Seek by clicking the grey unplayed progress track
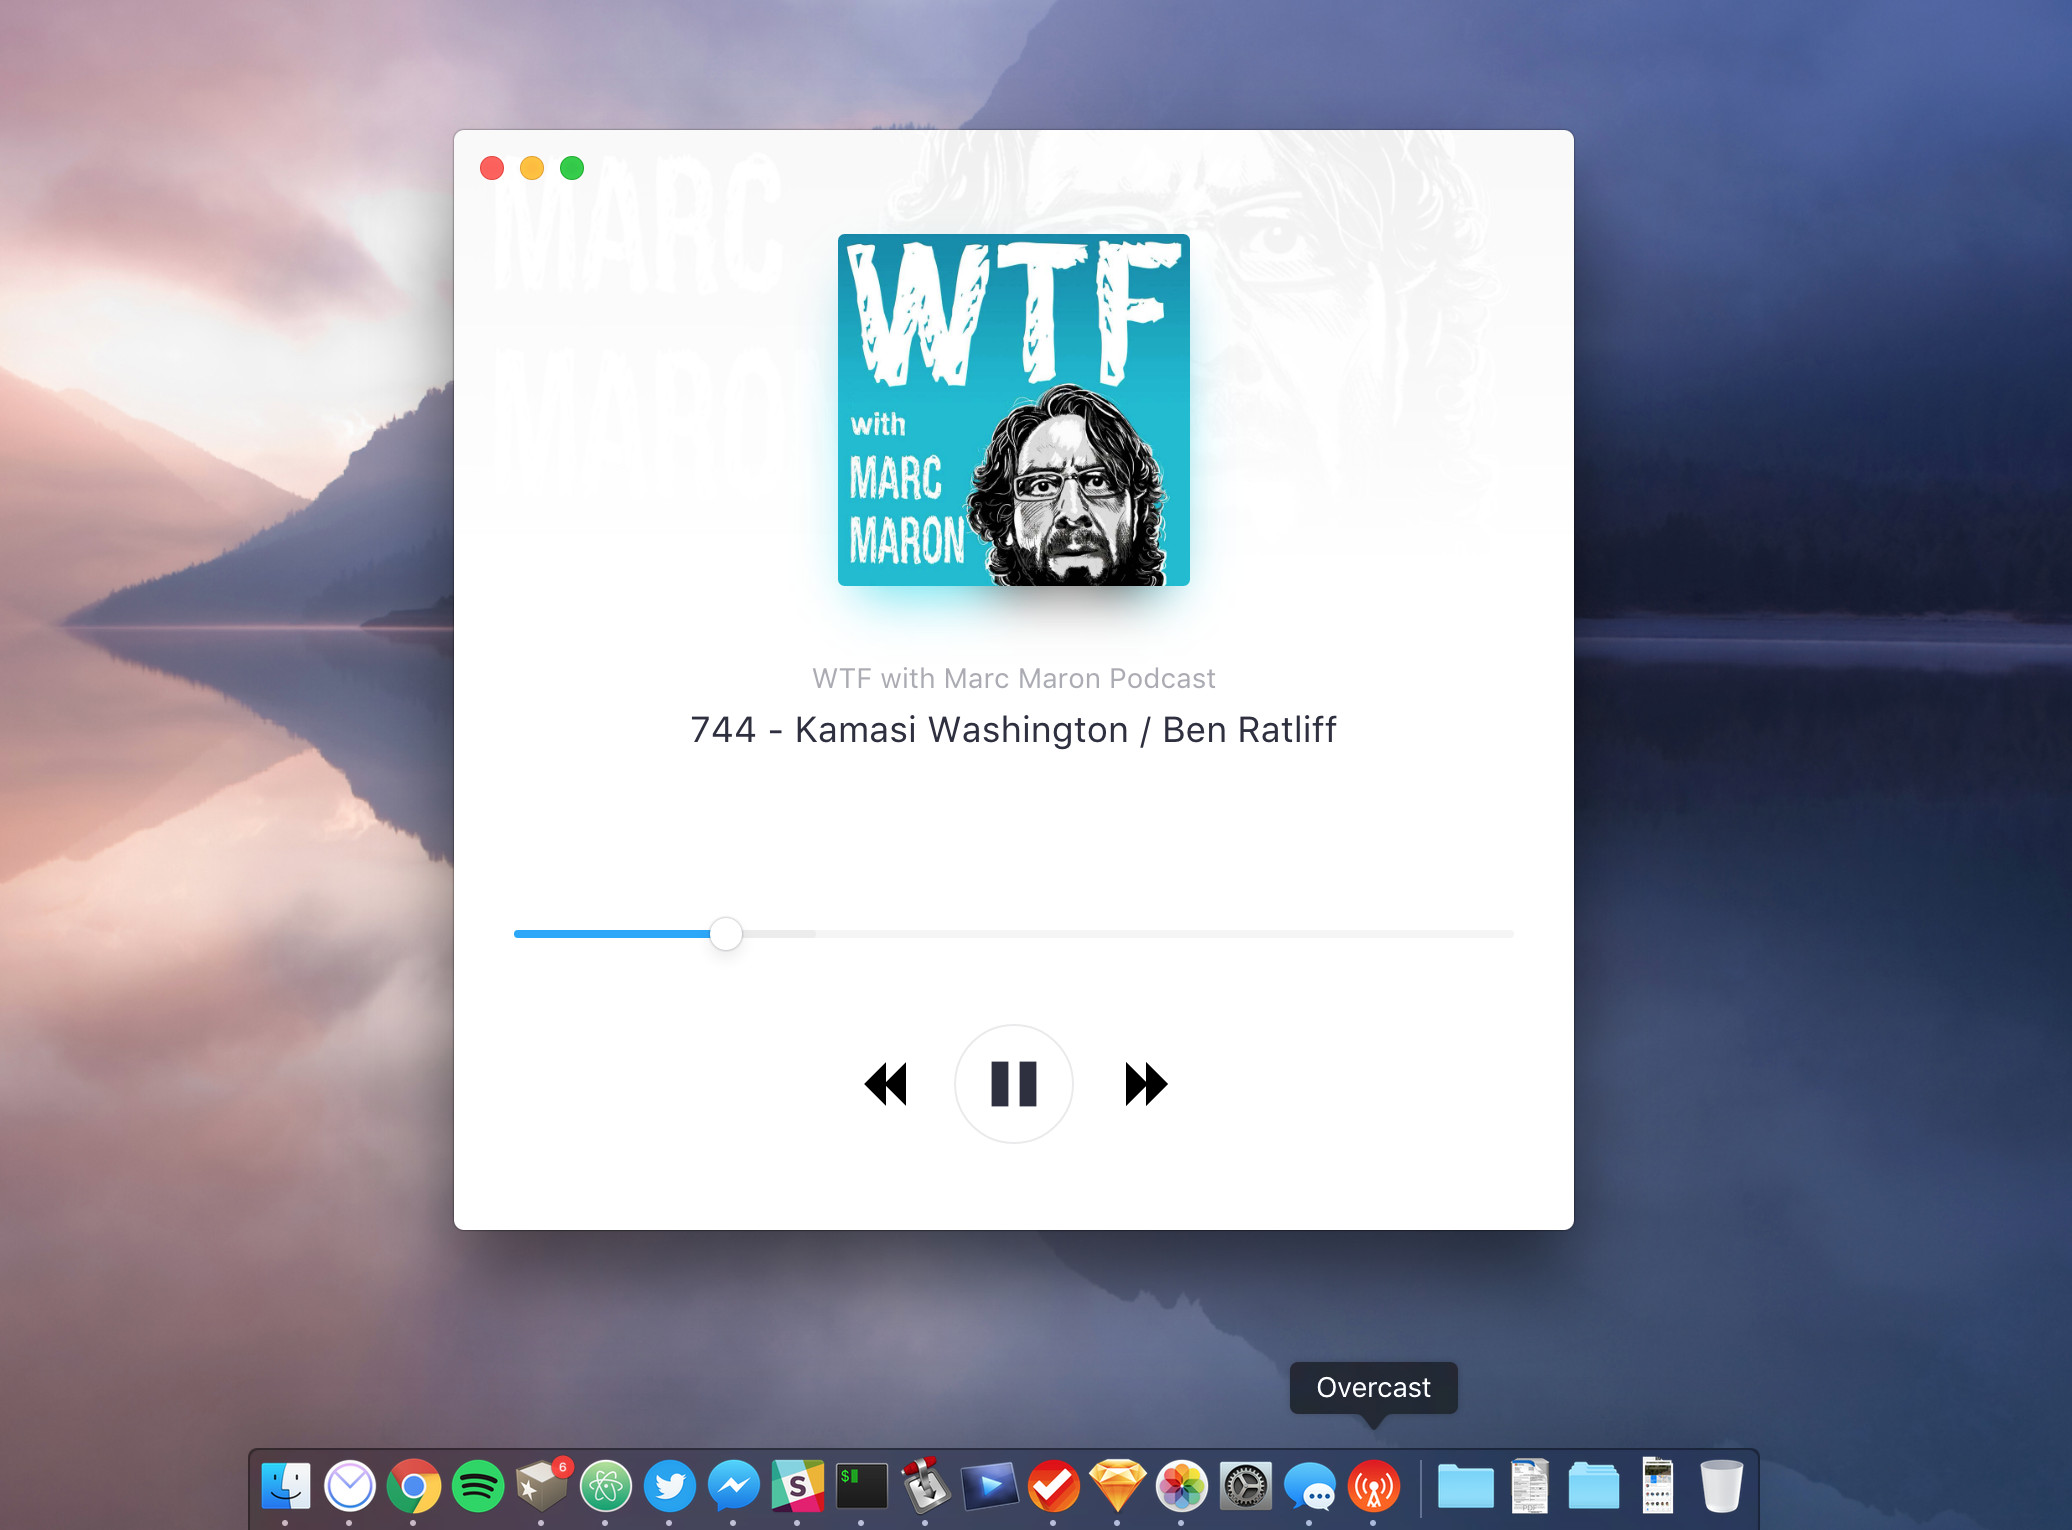This screenshot has width=2072, height=1530. pos(1127,934)
